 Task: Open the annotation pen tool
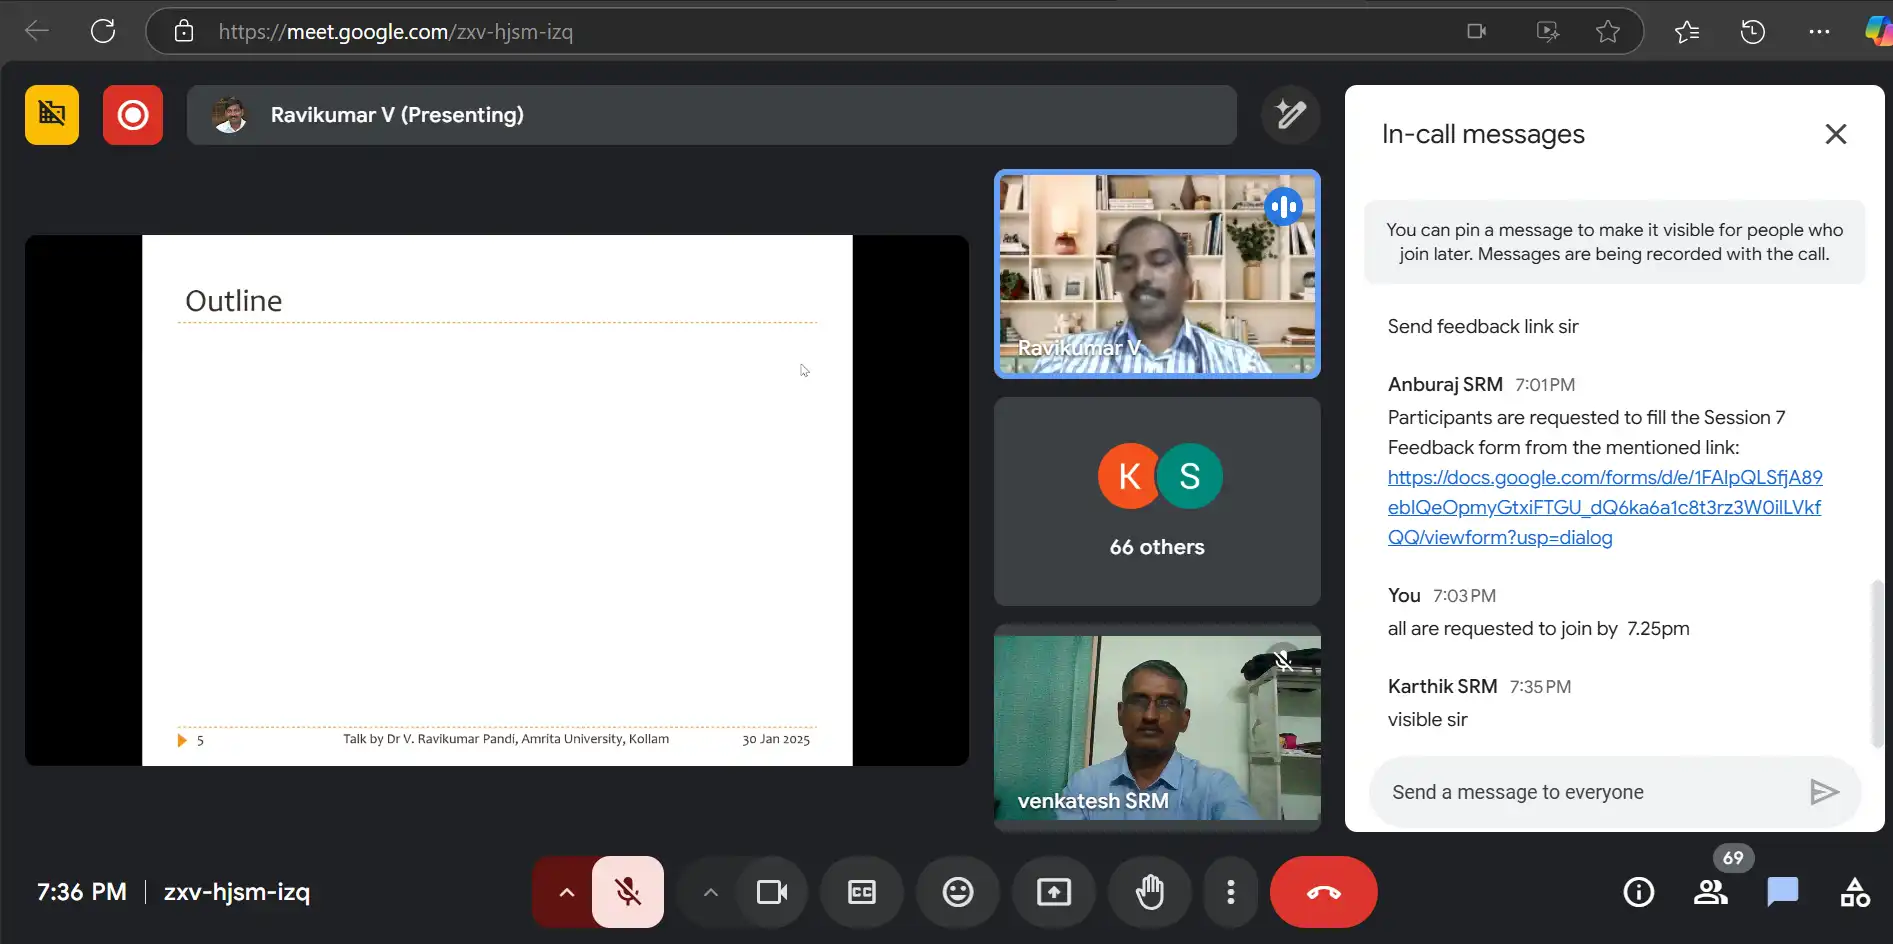point(1290,115)
